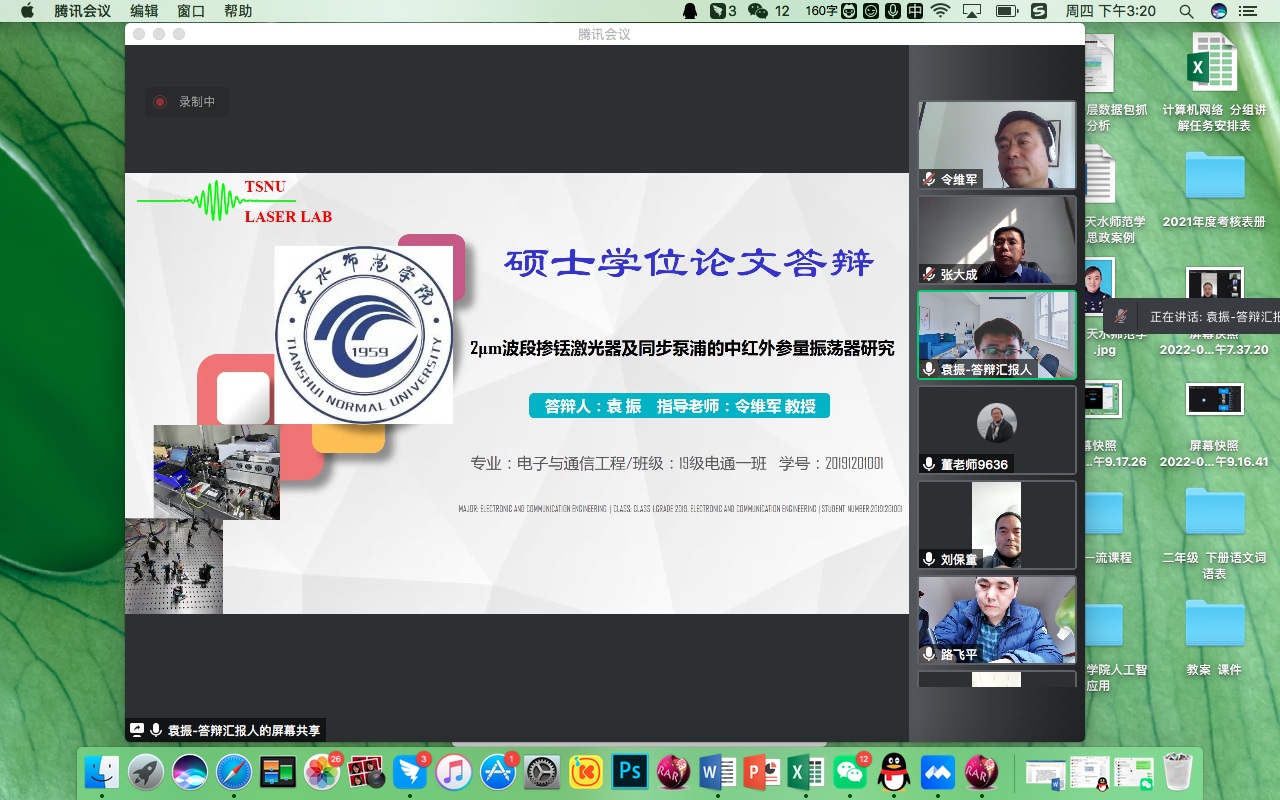Screen dimensions: 1280x800
Task: Select the 教案 课件 folder
Action: coord(1214,637)
